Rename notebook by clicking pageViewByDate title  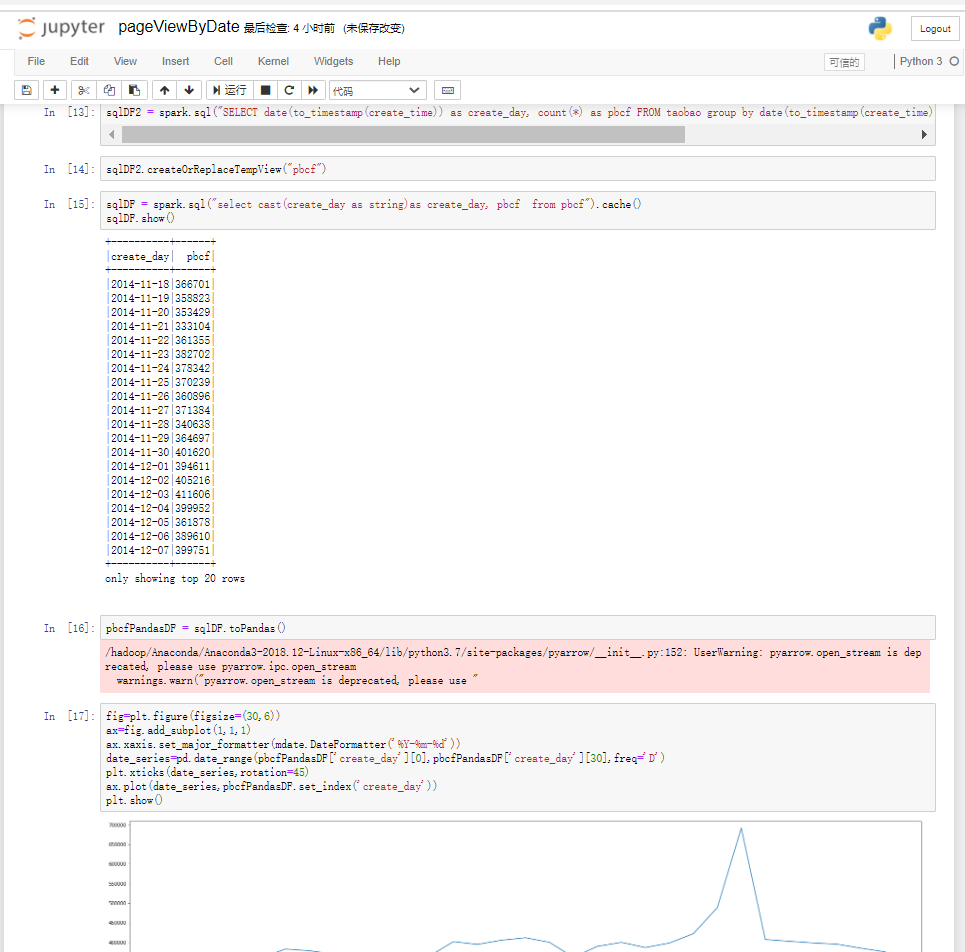(x=178, y=27)
